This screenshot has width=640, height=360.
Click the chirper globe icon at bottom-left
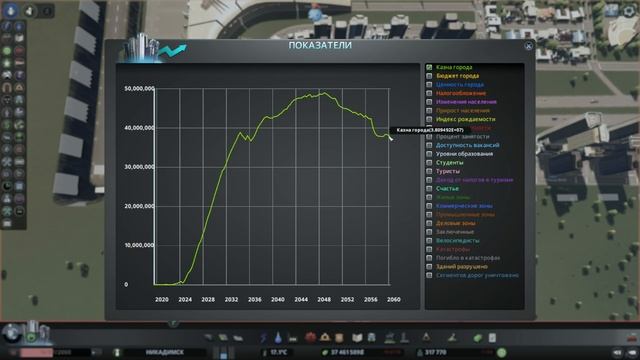[x=11, y=333]
